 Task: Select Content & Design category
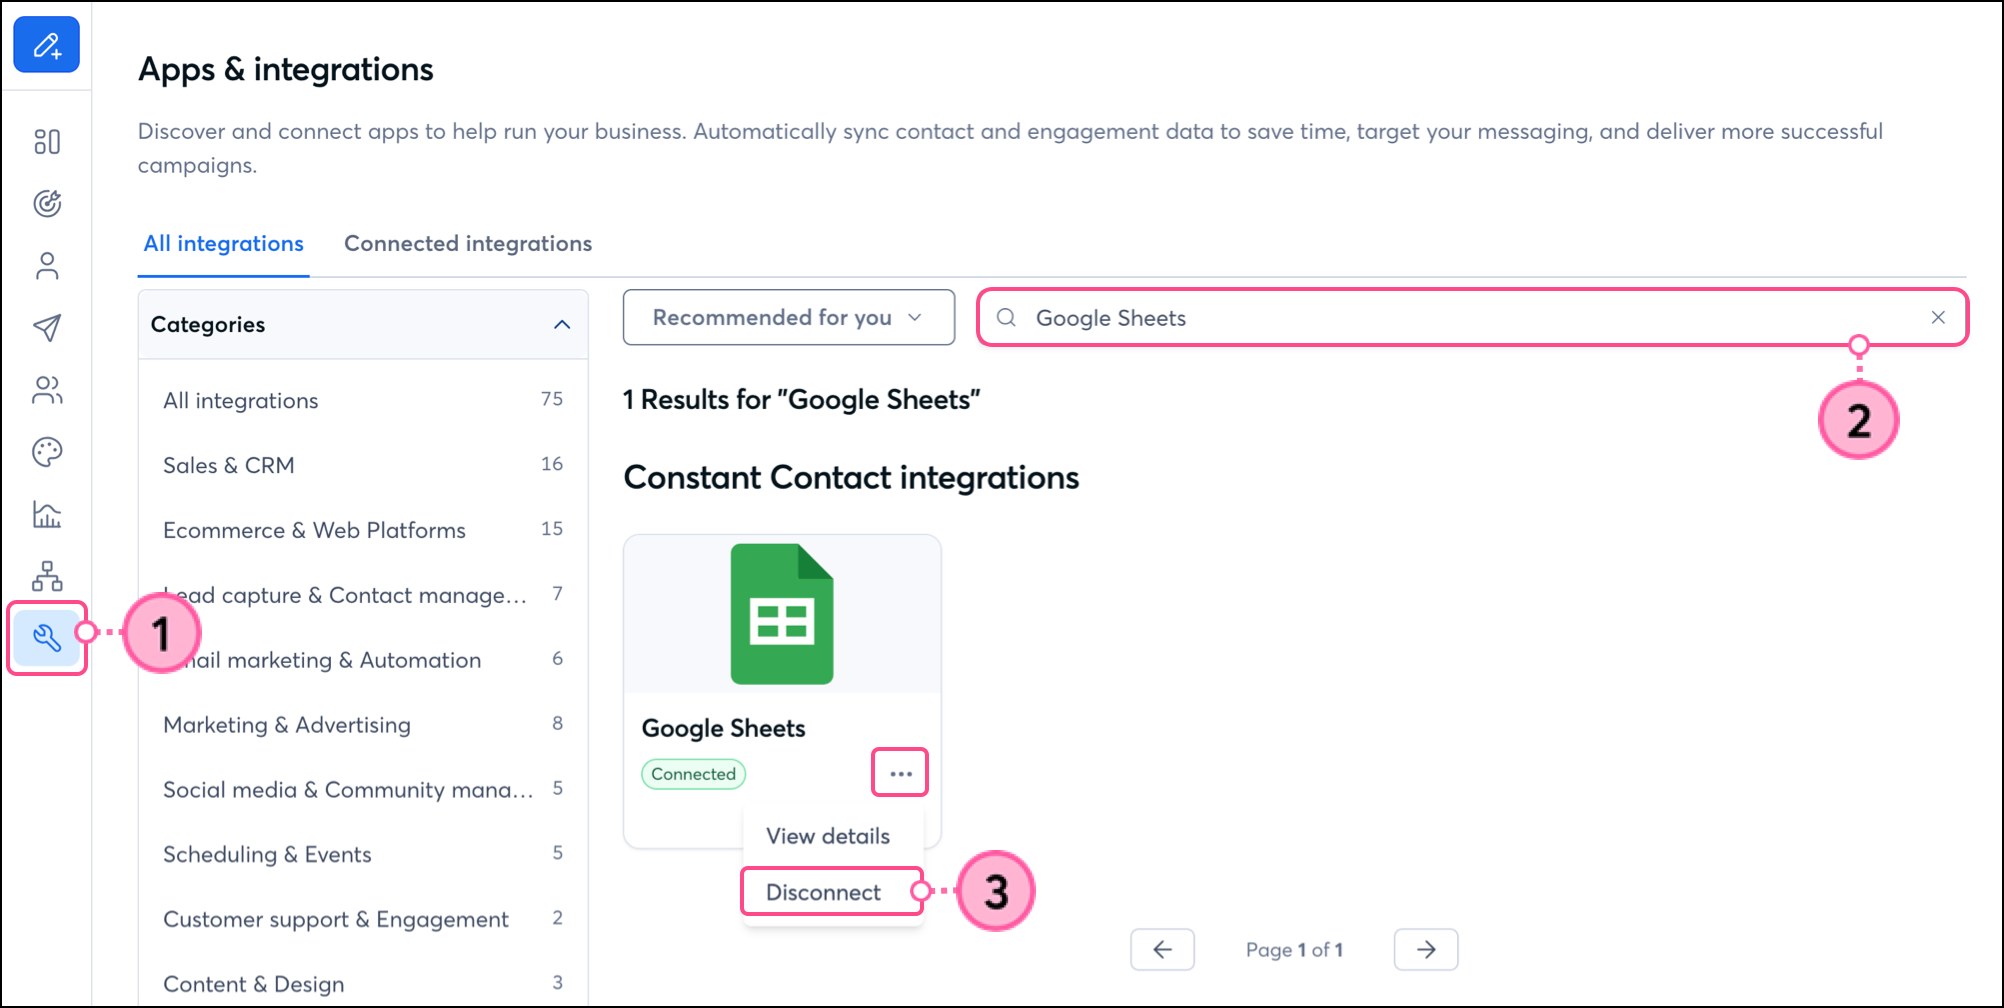(x=363, y=984)
